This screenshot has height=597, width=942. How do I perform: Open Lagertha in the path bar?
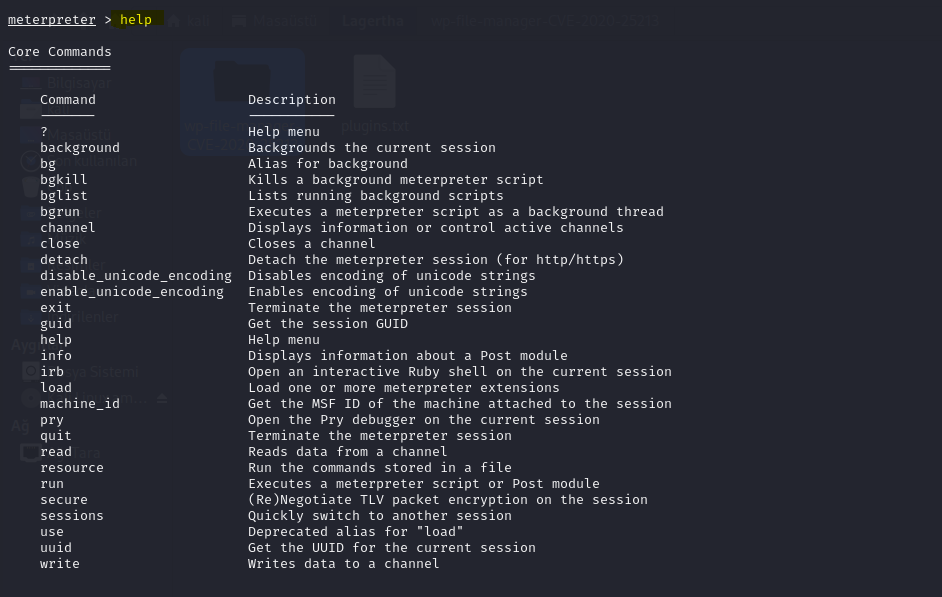pos(372,21)
